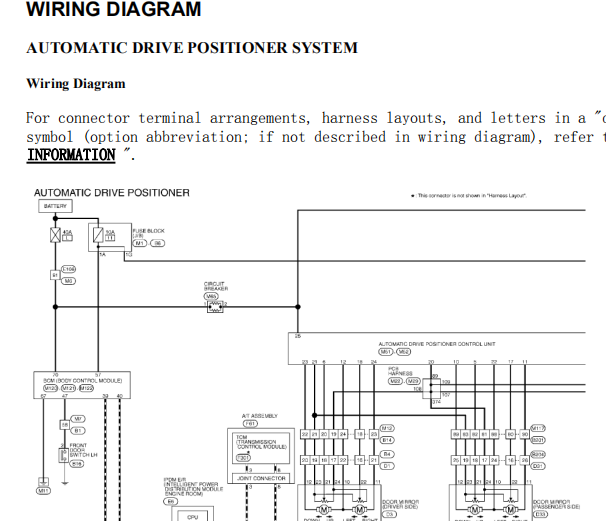The width and height of the screenshot is (606, 521).
Task: Click the B4 connector label
Action: point(387,454)
